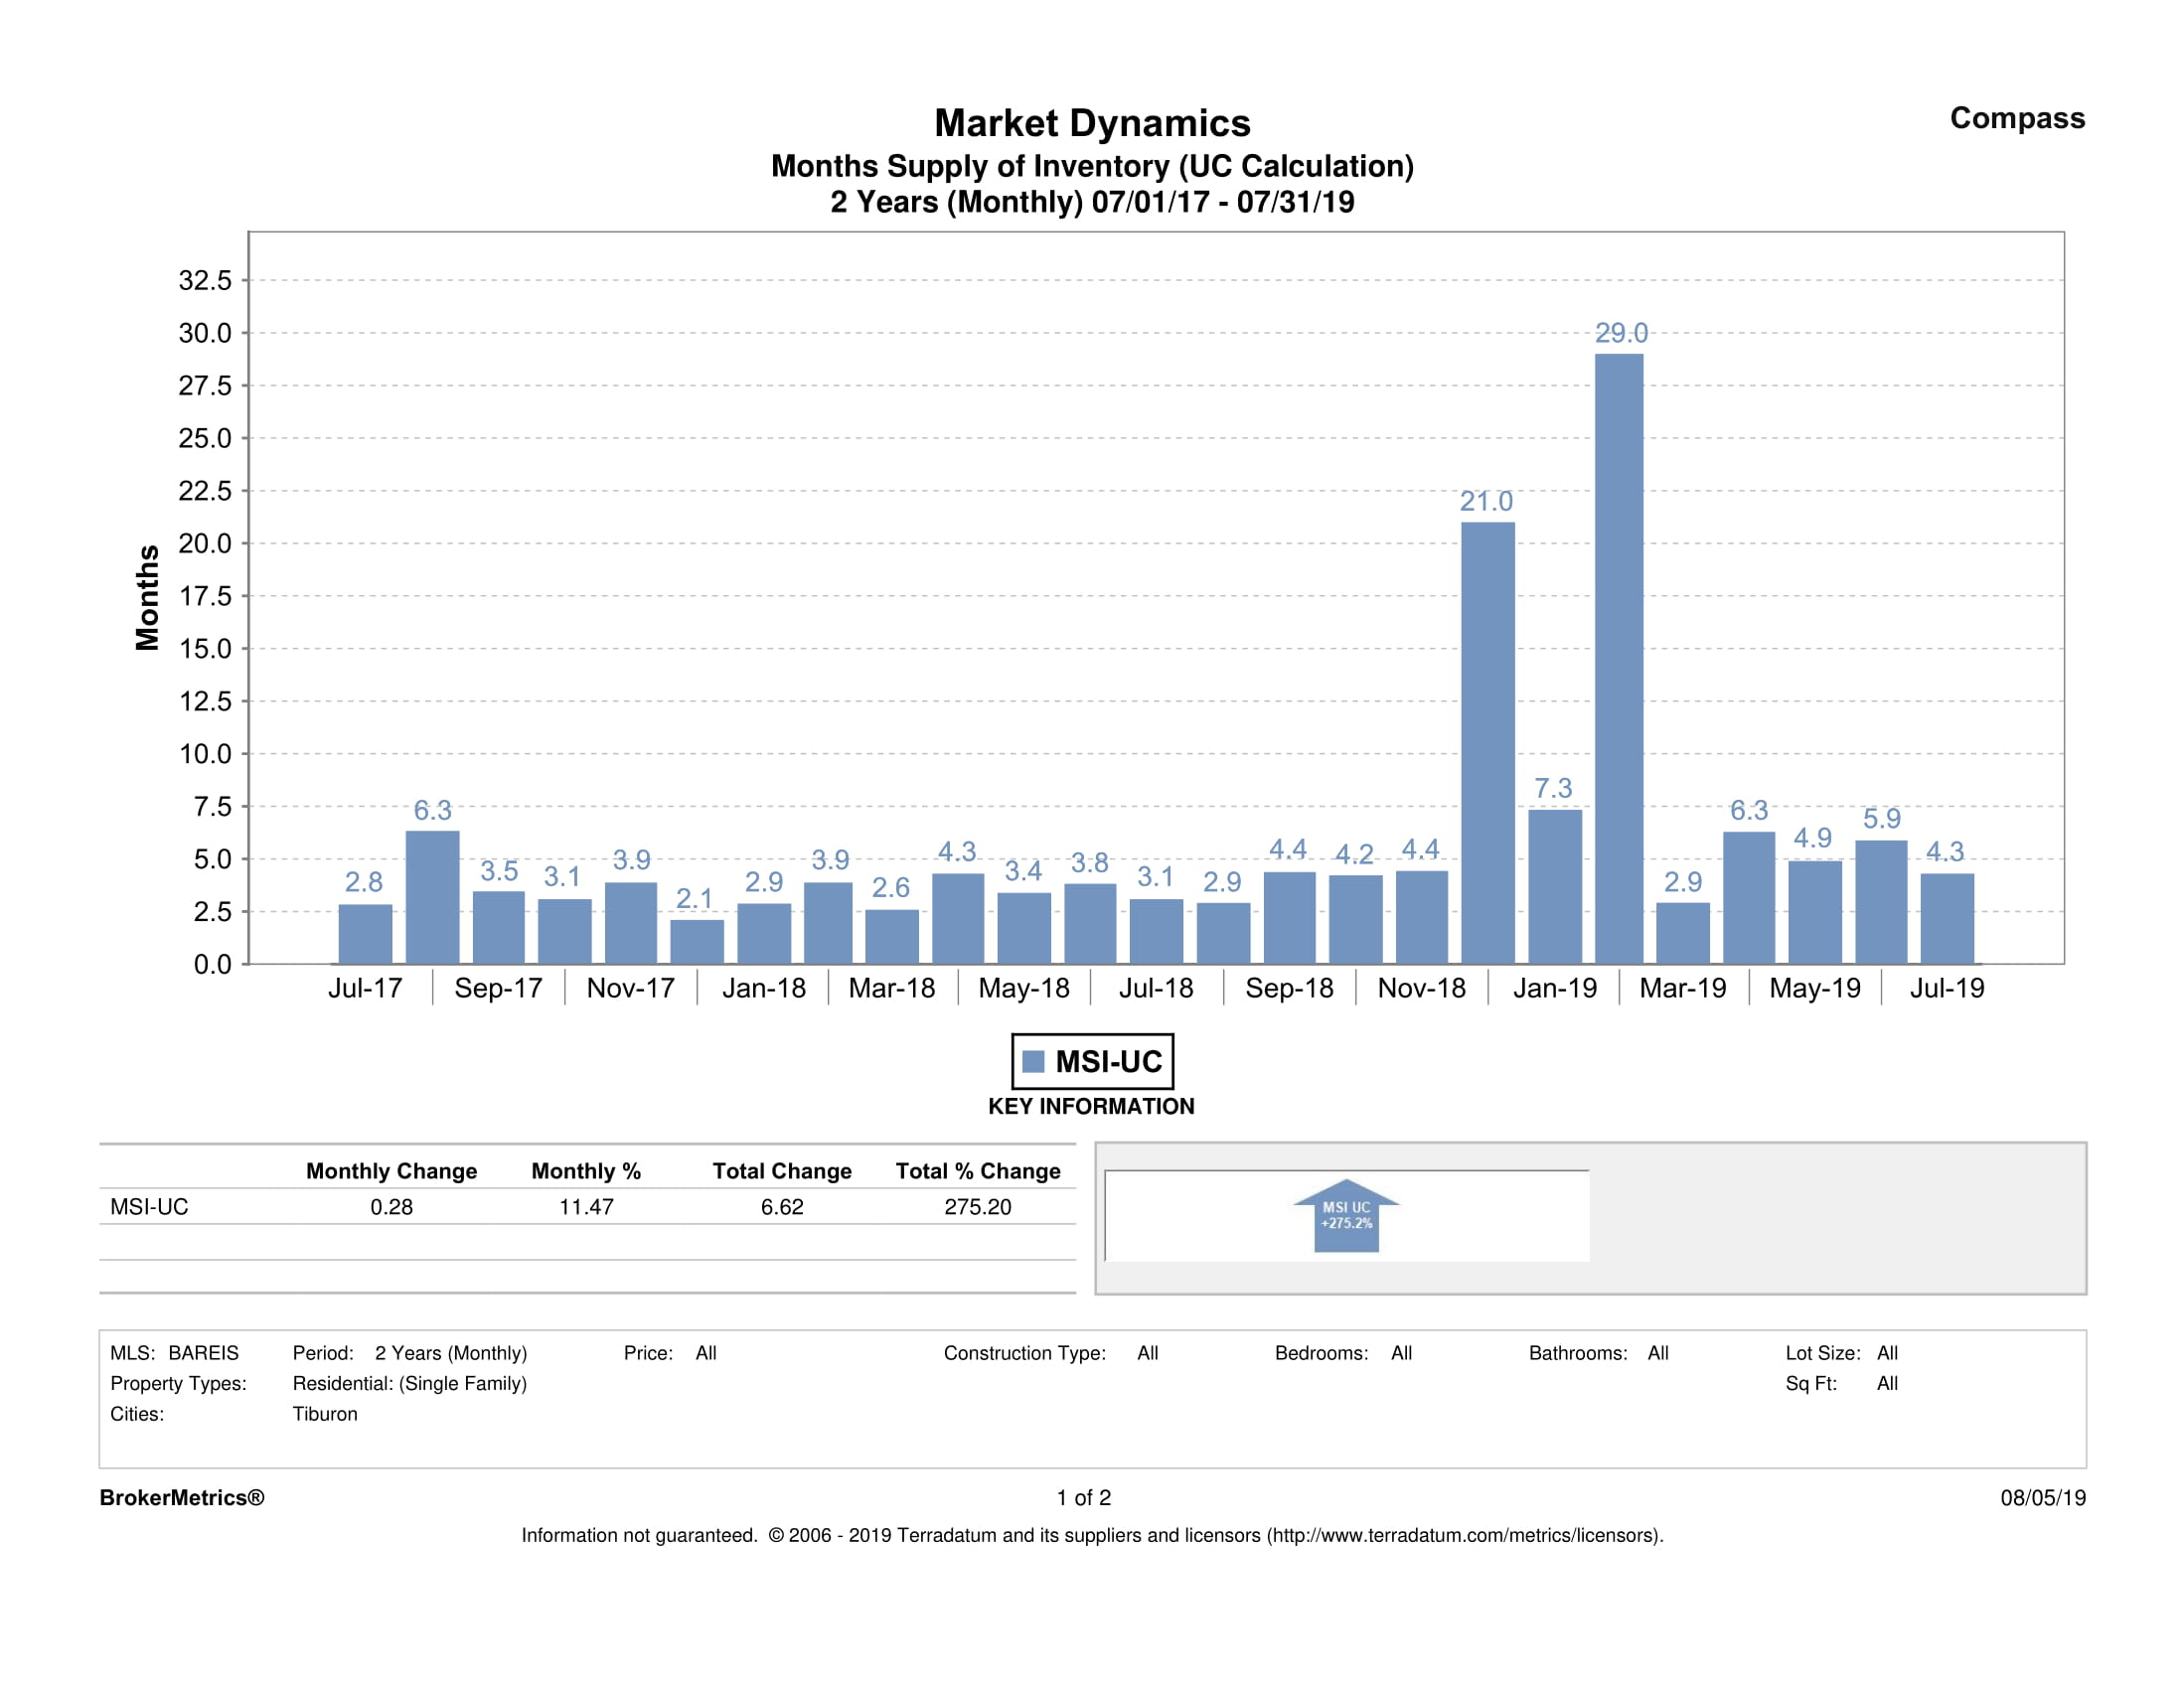Click the Tiburon city value

click(324, 1414)
